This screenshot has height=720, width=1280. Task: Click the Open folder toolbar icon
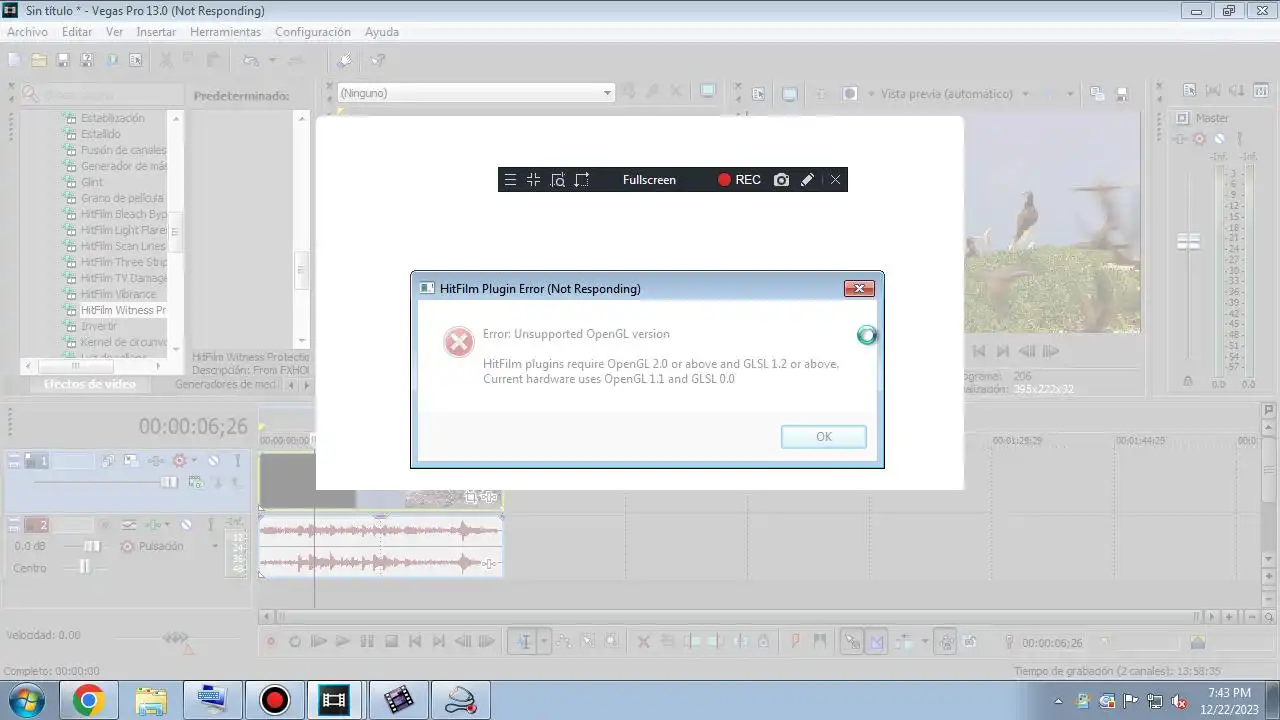[x=39, y=60]
